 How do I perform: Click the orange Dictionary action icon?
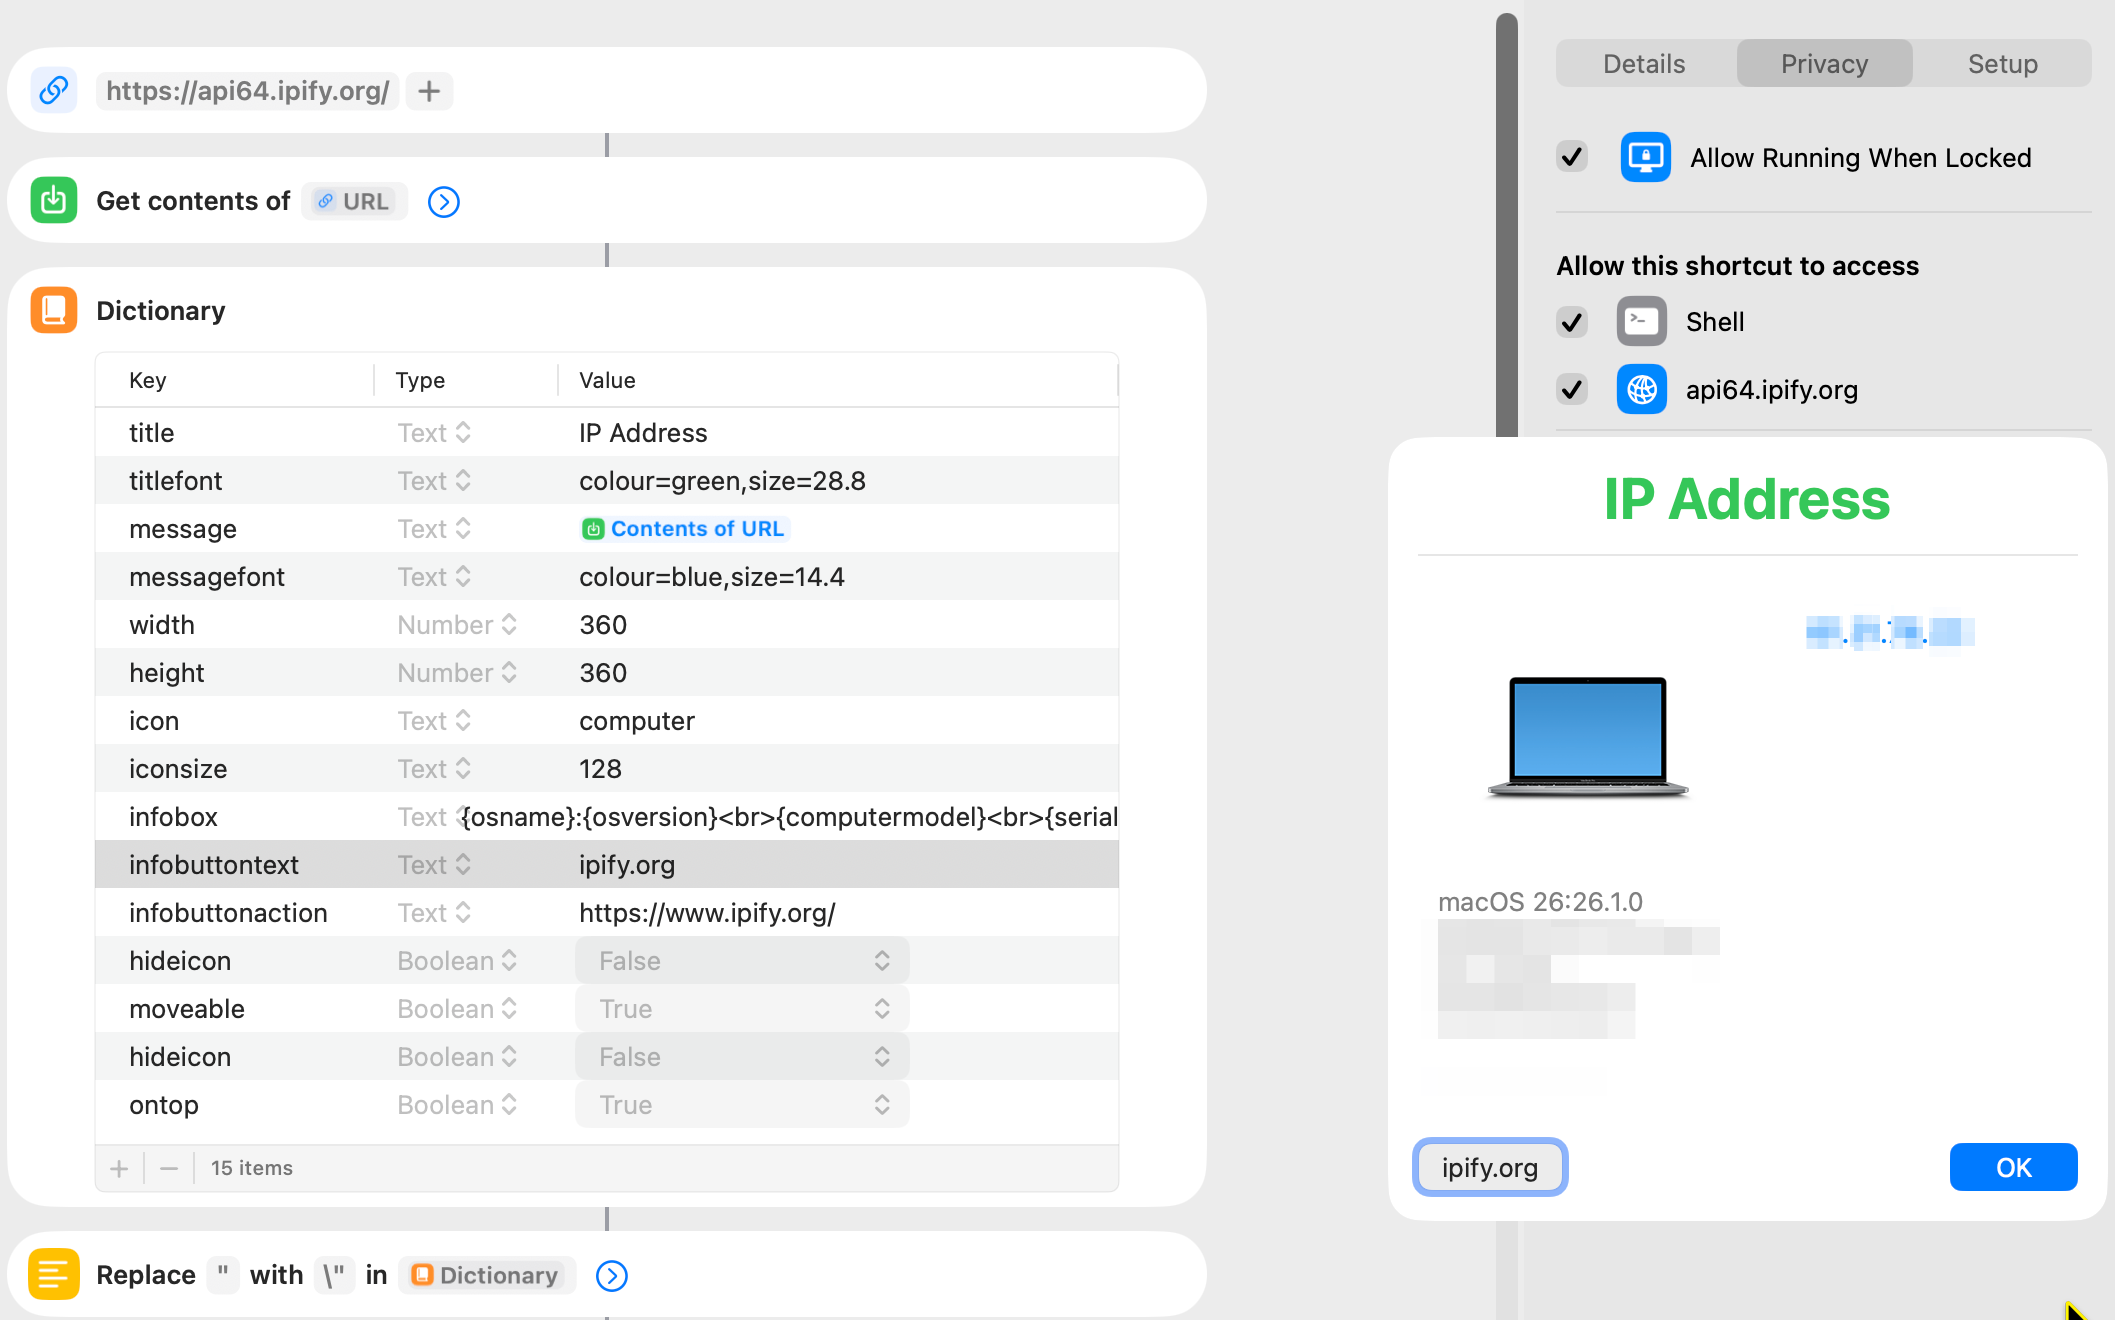54,310
